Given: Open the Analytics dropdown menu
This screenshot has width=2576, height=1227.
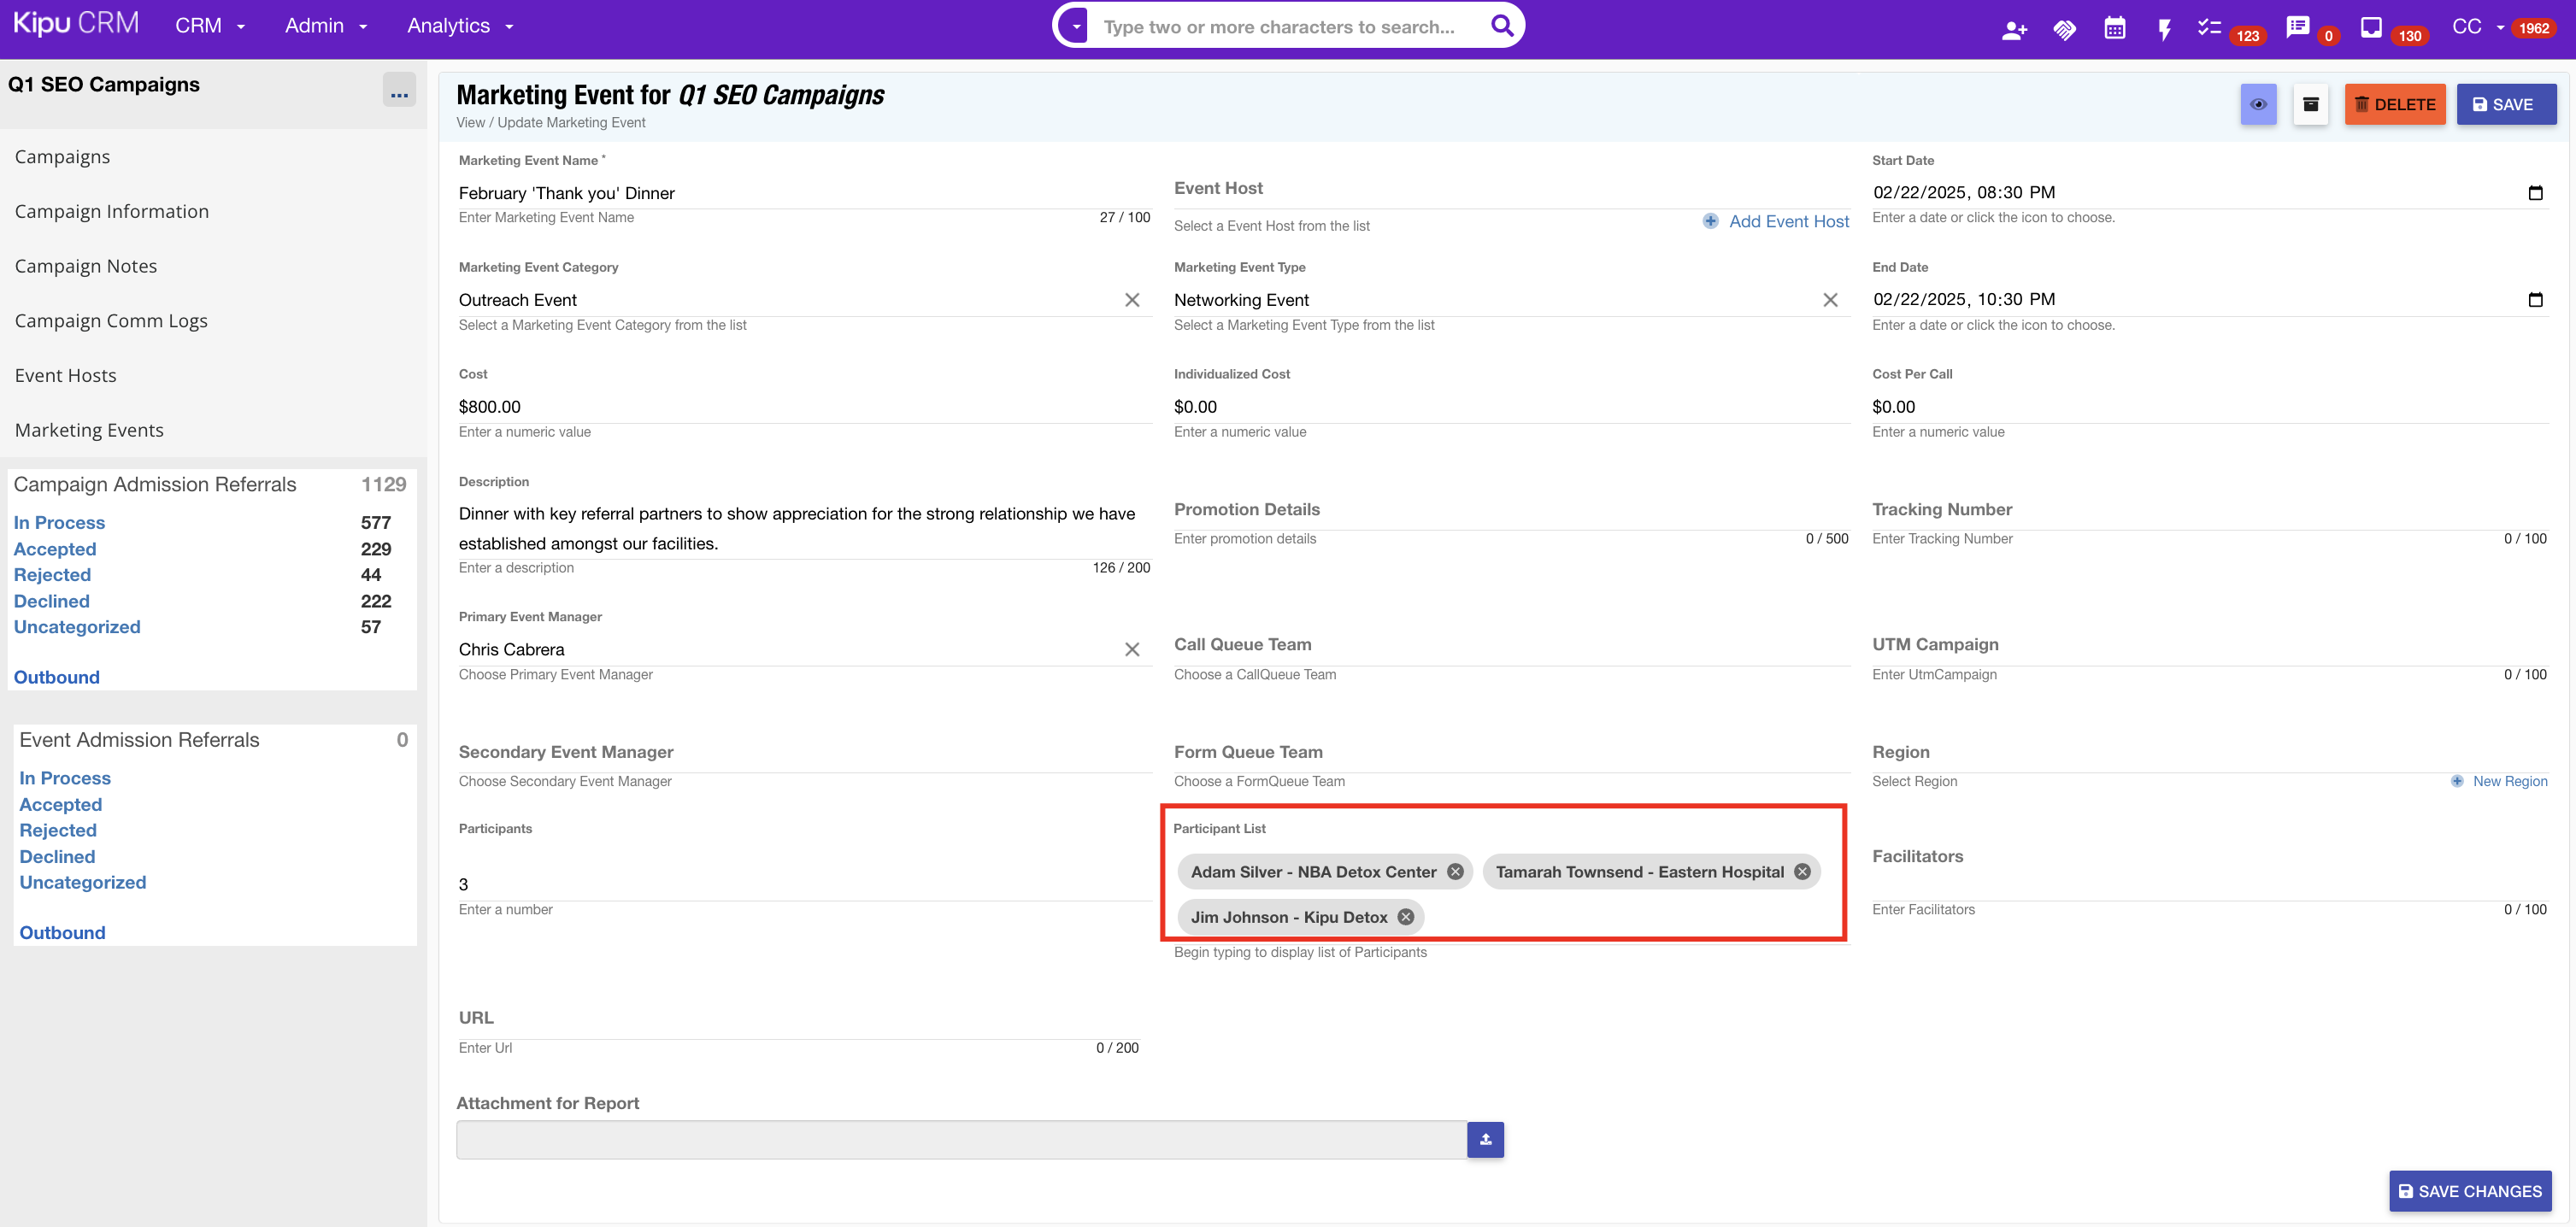Looking at the screenshot, I should 460,26.
